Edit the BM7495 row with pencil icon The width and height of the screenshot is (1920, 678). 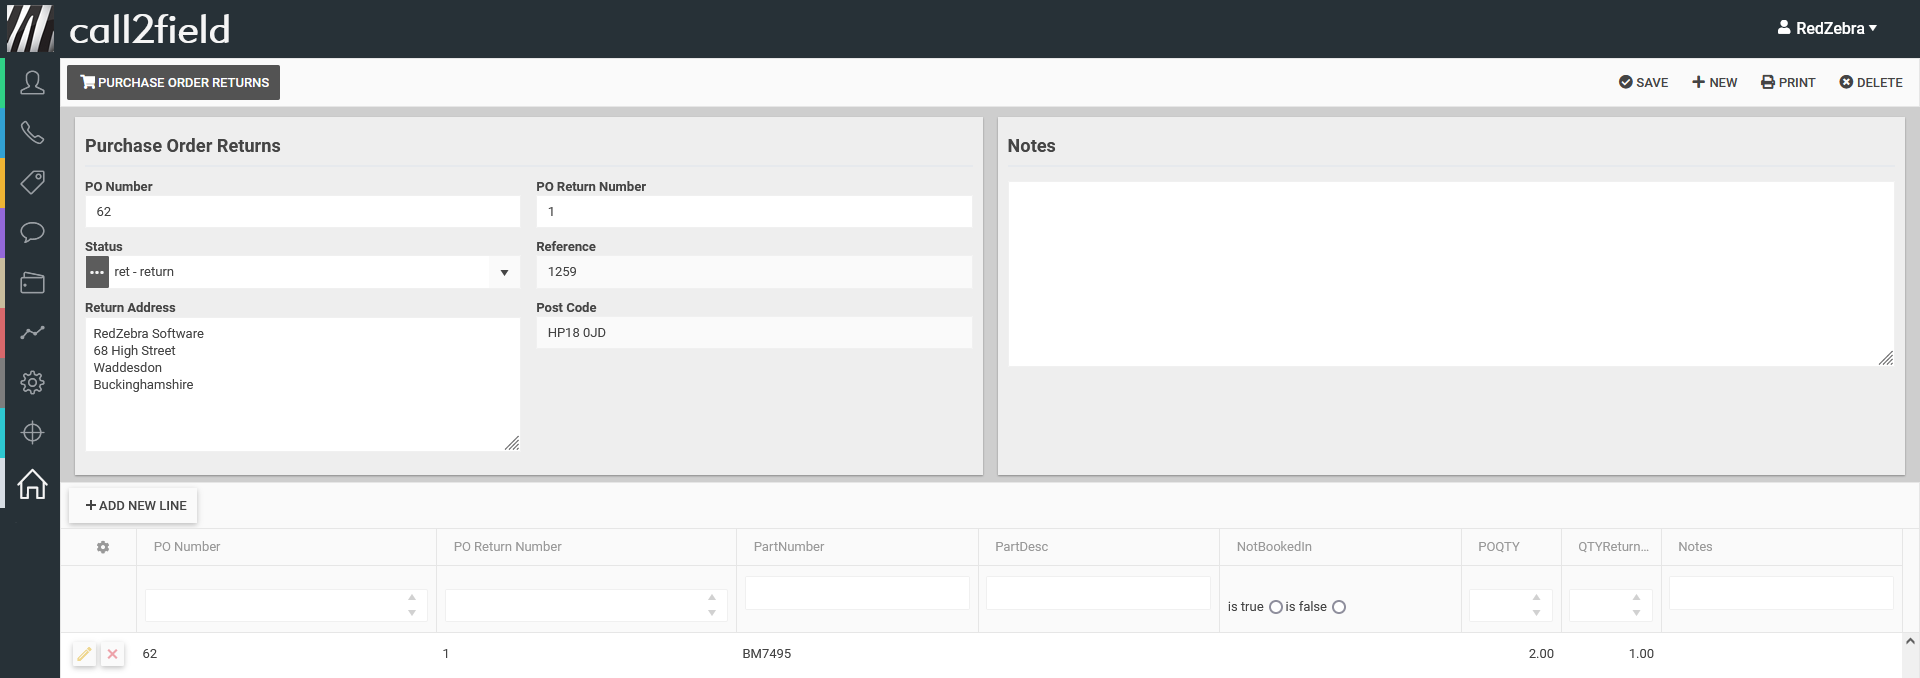point(85,654)
